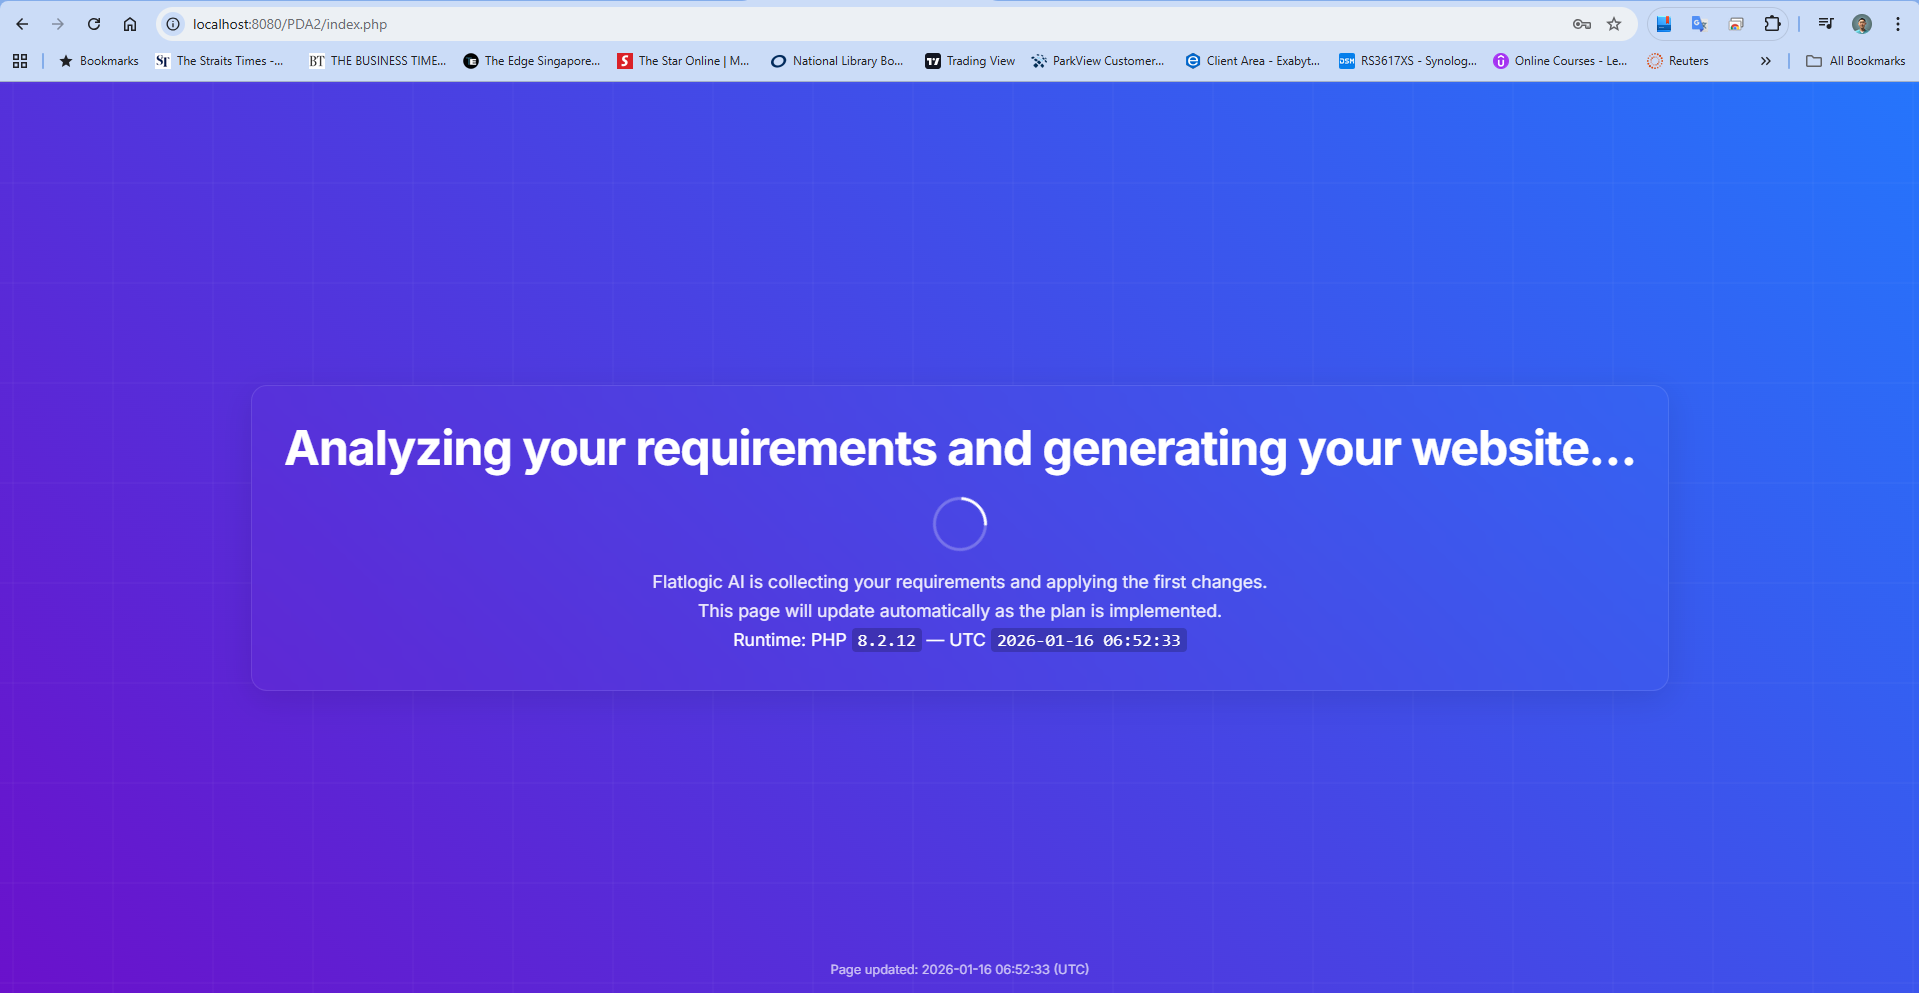Open the Extensions puzzle menu

click(1772, 24)
